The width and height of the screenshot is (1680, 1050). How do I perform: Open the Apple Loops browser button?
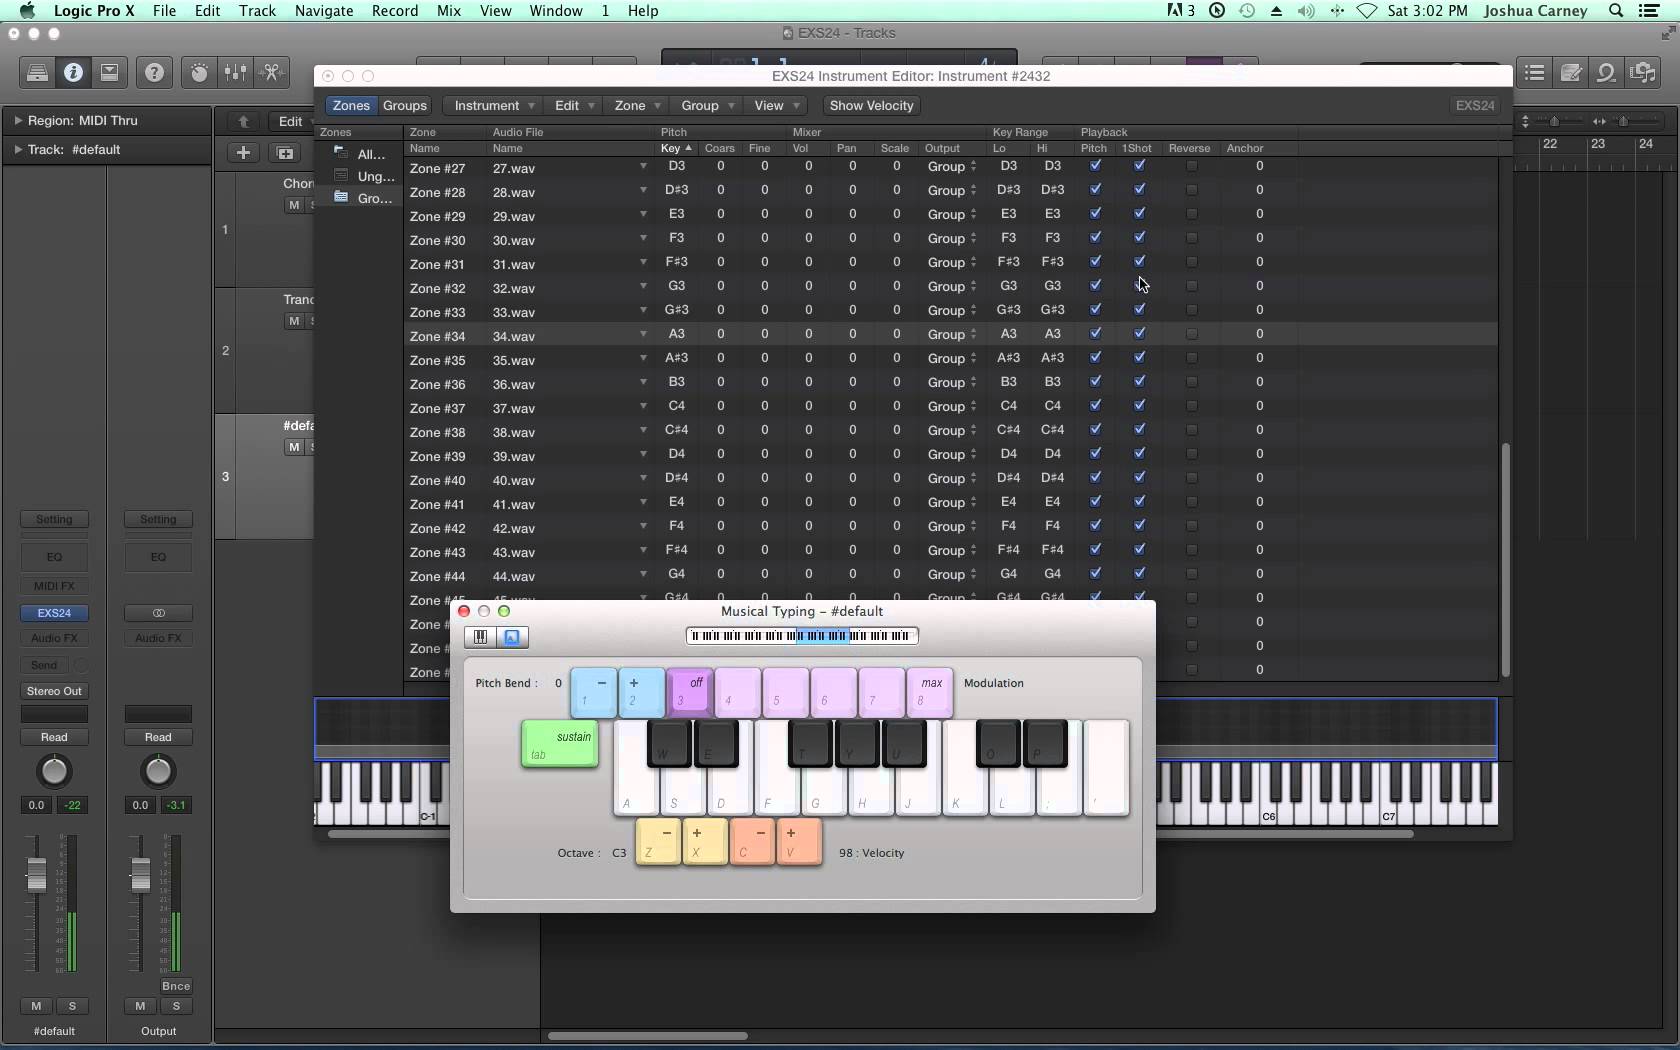pos(1606,72)
